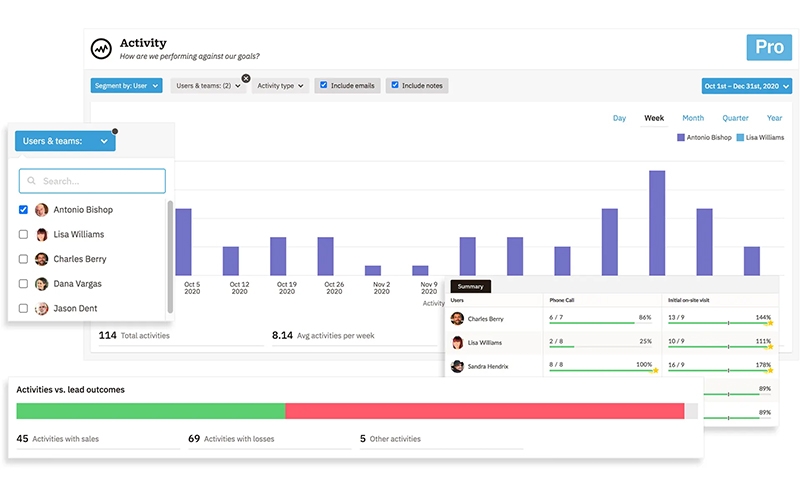Click Antonio Bishop's avatar in the user list
The height and width of the screenshot is (500, 800).
tap(41, 210)
